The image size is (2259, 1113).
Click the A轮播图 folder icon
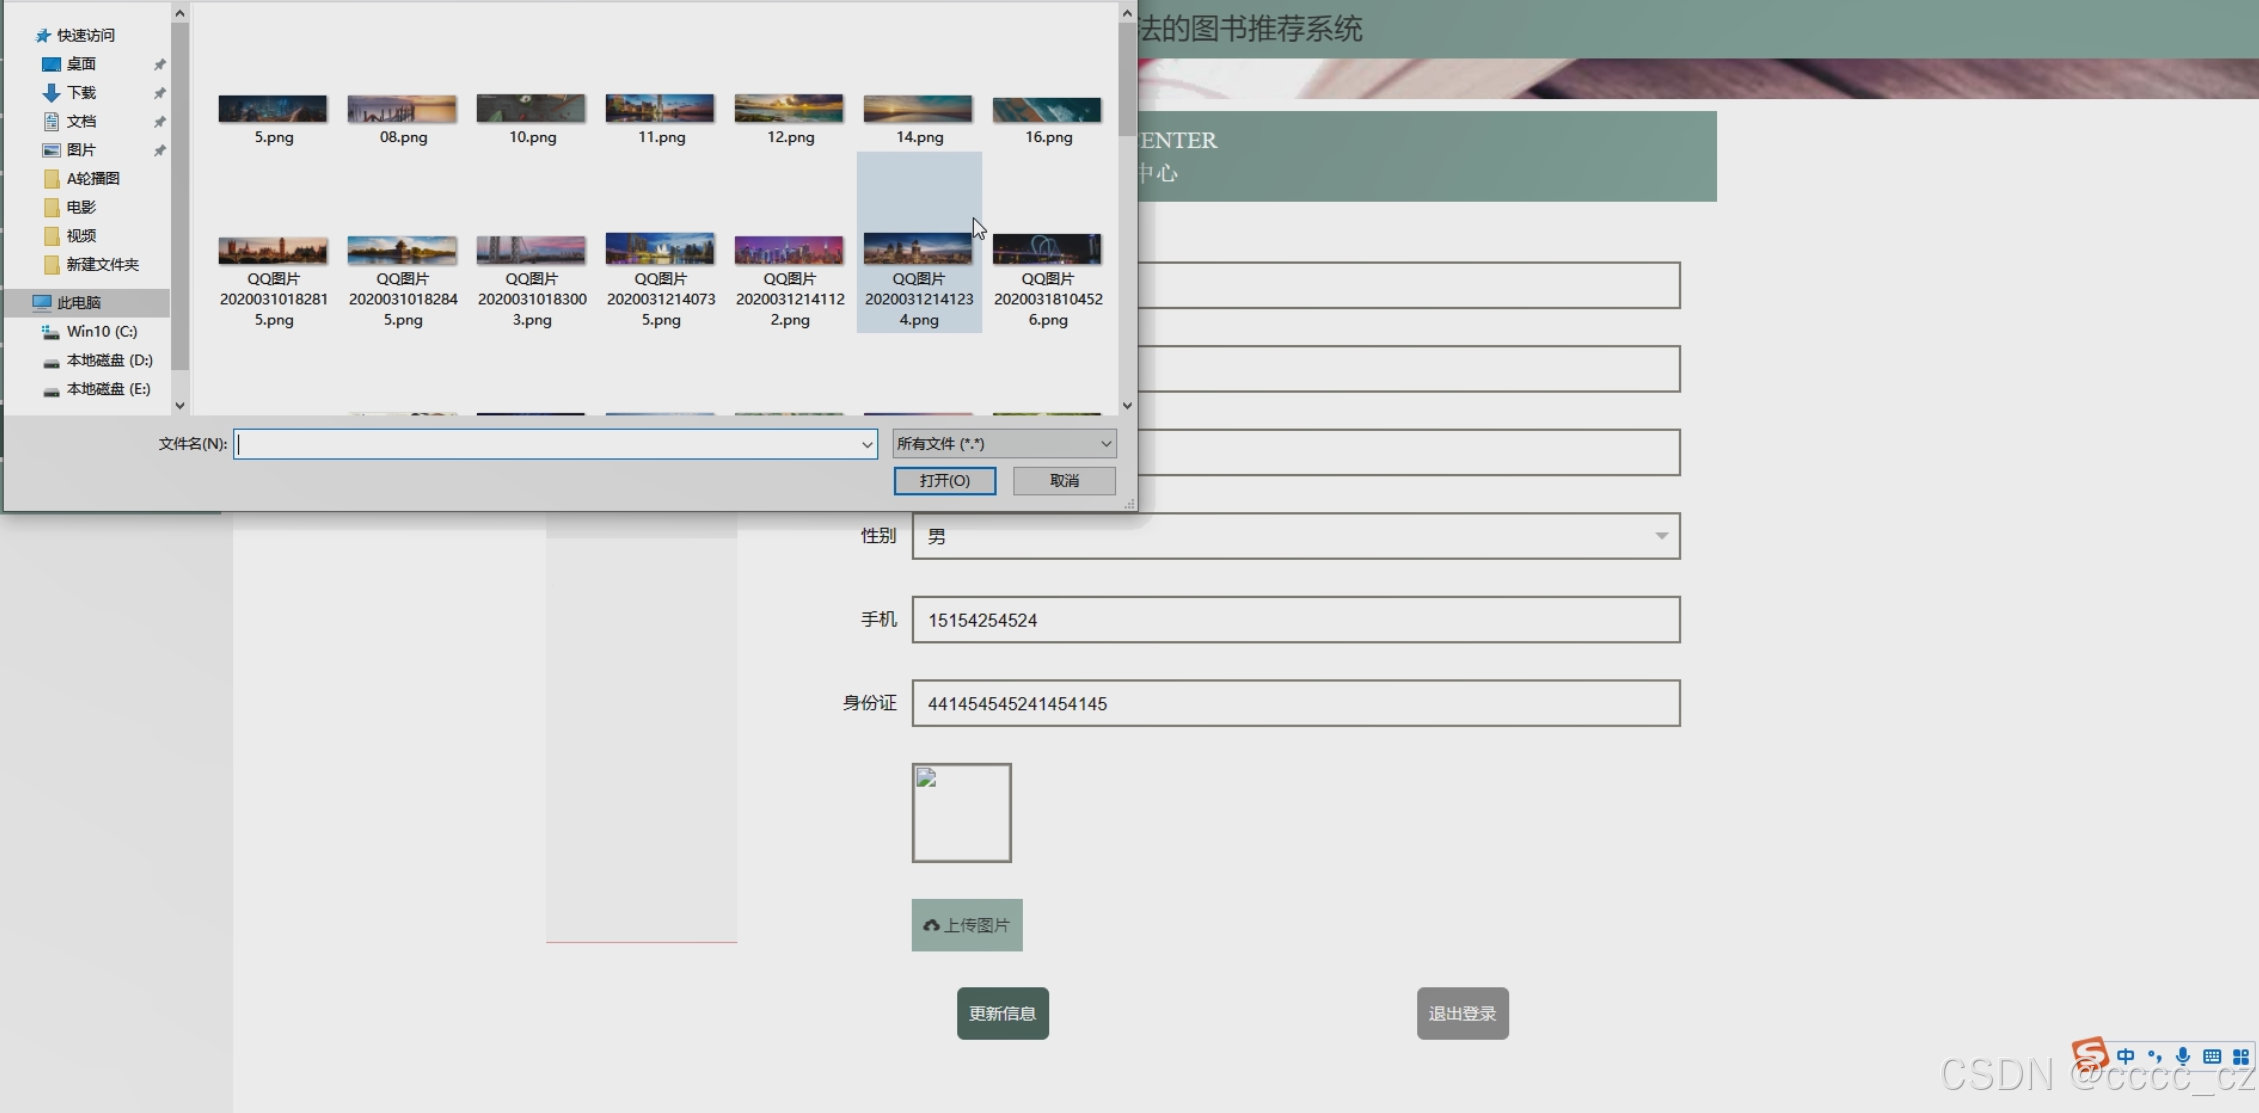[52, 179]
